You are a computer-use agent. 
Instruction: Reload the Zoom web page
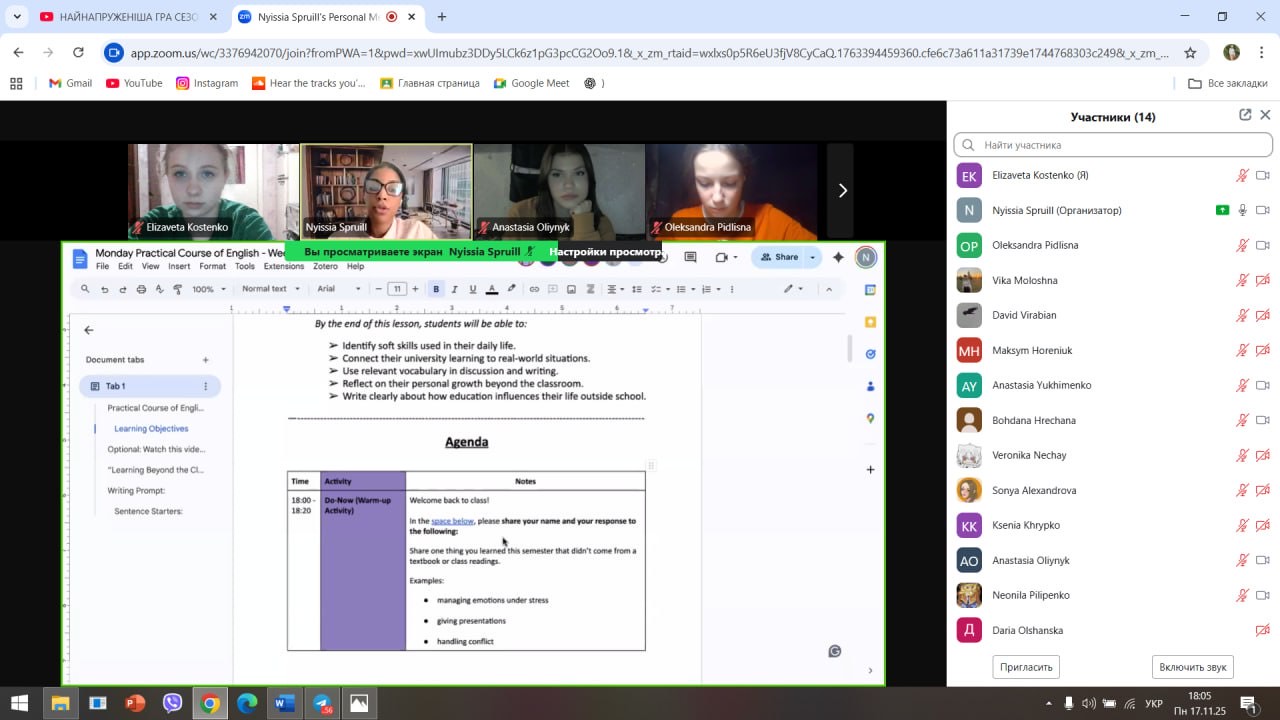[x=78, y=52]
